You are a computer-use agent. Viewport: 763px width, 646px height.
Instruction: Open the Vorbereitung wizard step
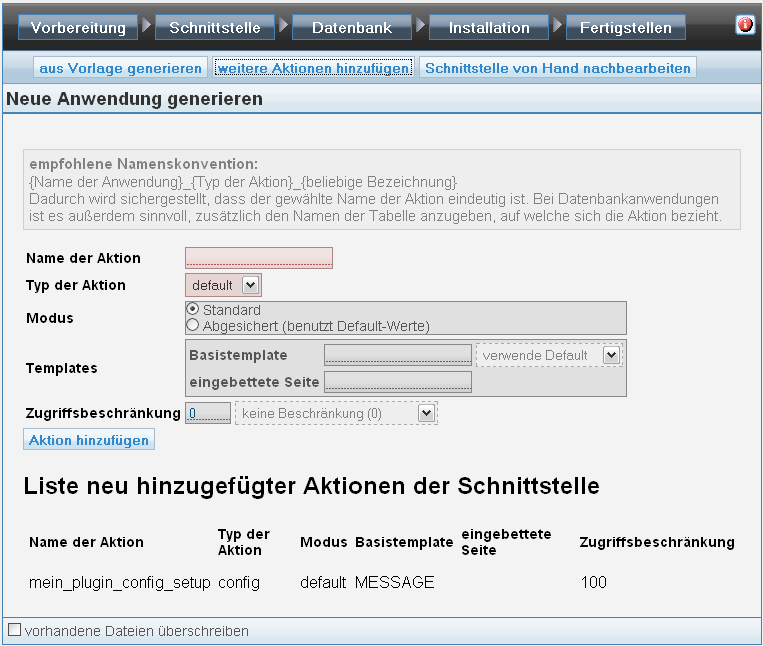coord(78,28)
